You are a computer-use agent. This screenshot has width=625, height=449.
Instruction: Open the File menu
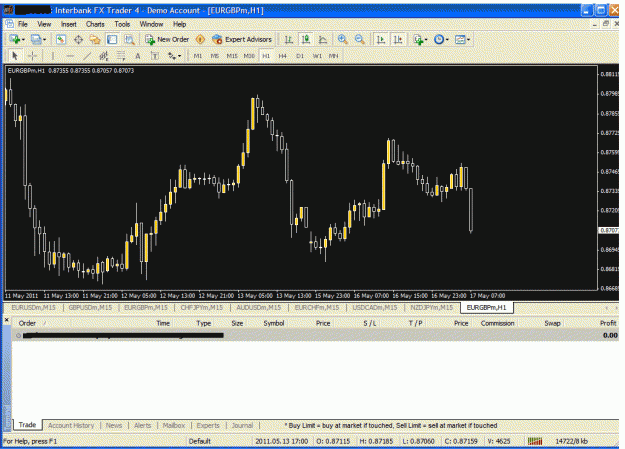pos(23,24)
